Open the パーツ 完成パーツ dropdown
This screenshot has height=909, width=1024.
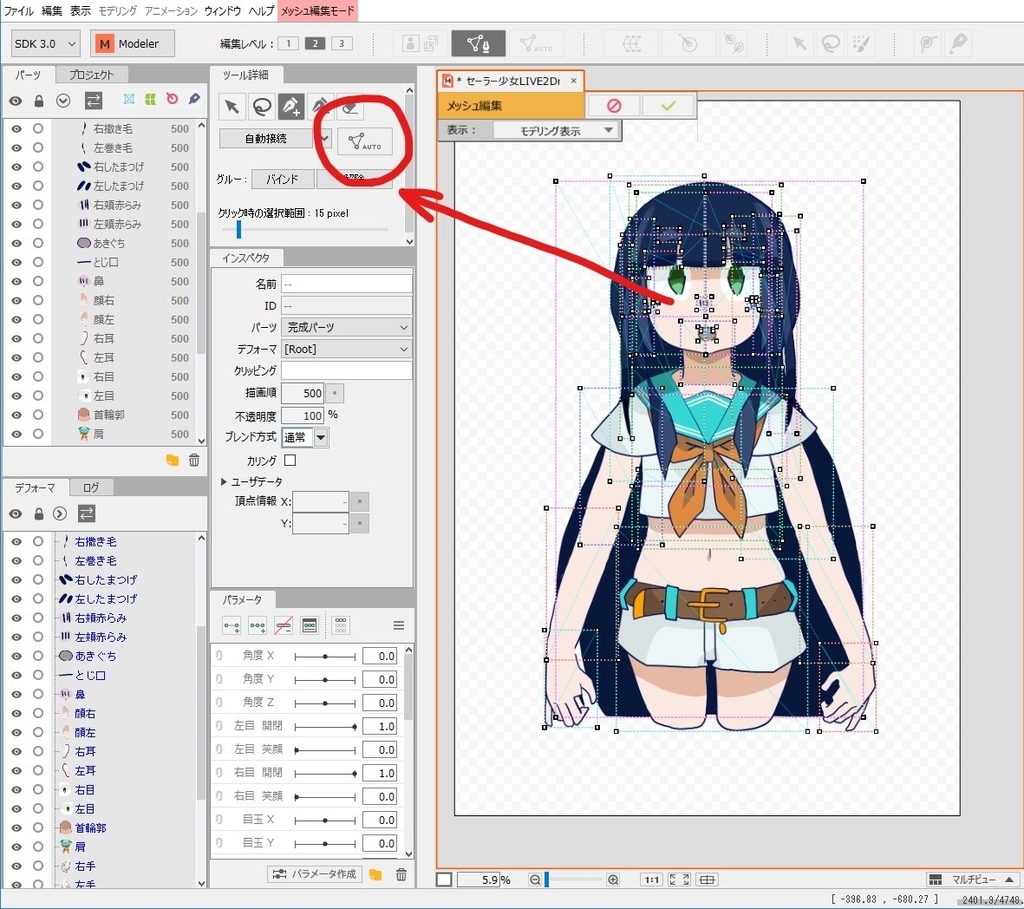pyautogui.click(x=347, y=327)
